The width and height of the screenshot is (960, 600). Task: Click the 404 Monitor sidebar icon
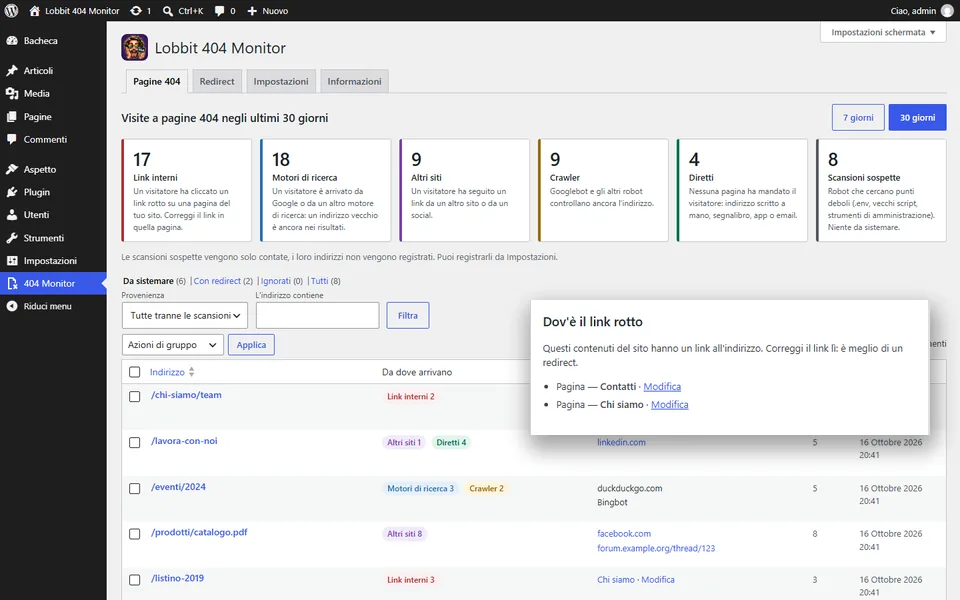point(12,283)
